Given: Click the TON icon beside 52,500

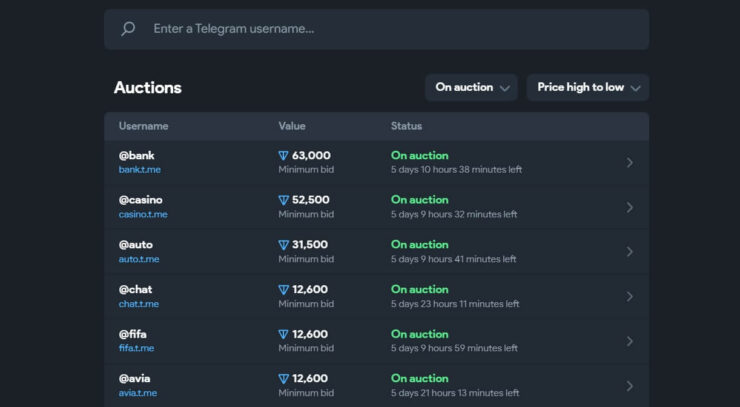Looking at the screenshot, I should pyautogui.click(x=283, y=200).
